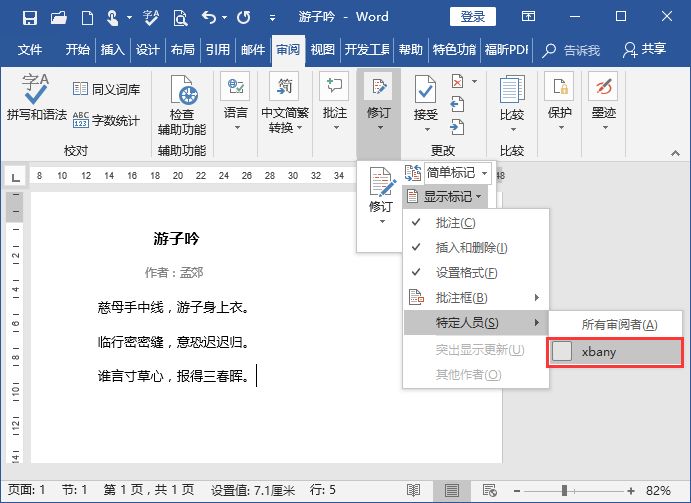
Task: Click the Track Changes (修订) icon in dropdown panel
Action: tap(382, 182)
